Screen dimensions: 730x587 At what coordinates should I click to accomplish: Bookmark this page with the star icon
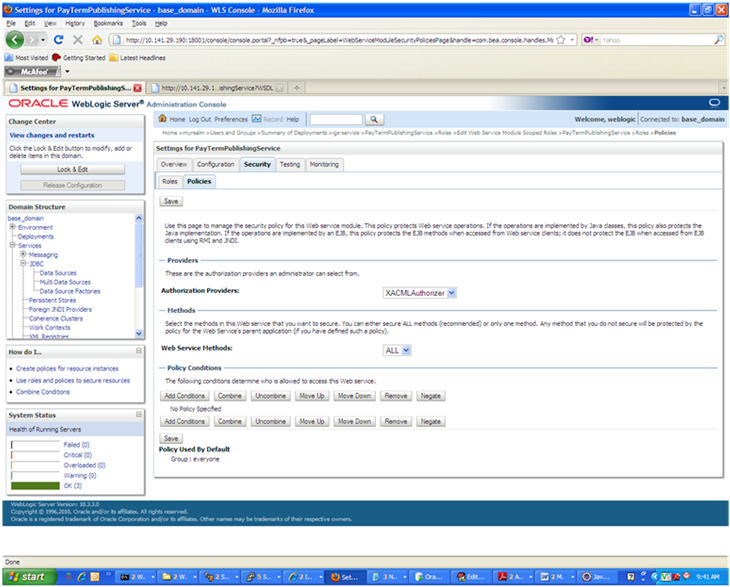click(x=561, y=40)
